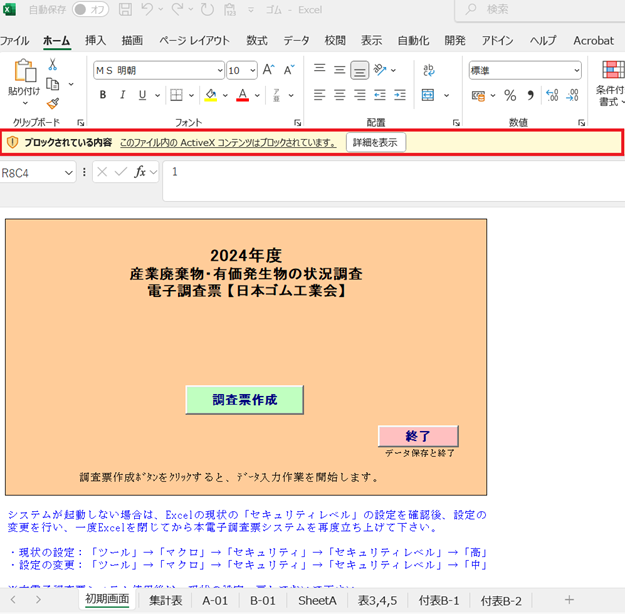Screen dimensions: 625x614
Task: Click the Increase Font Size icon
Action: tap(269, 70)
